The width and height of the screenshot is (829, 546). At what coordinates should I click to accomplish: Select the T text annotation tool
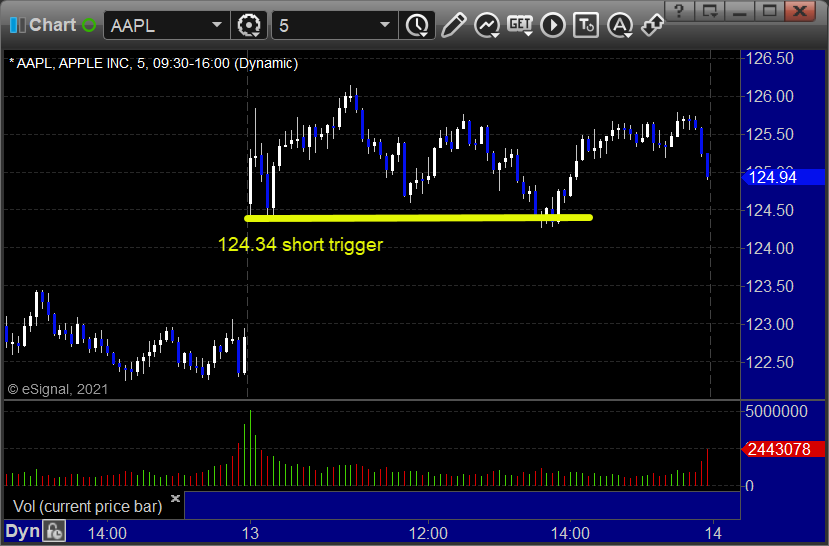[586, 25]
